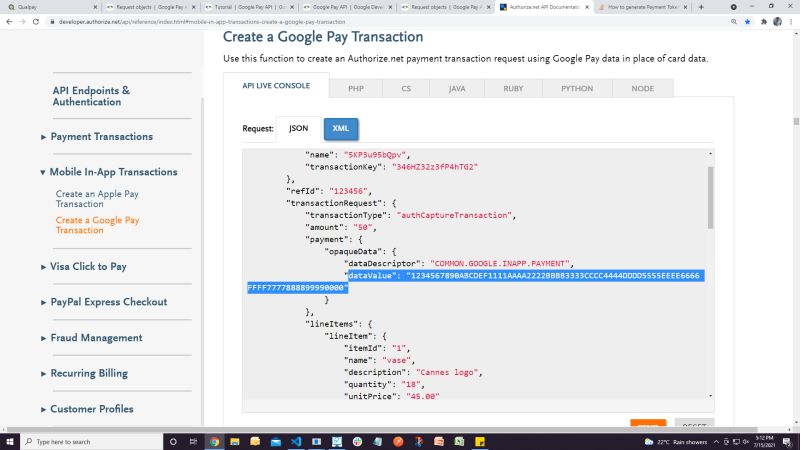Click the Cortana circle icon in taskbar
Screen dimensions: 800x450
(x=173, y=442)
